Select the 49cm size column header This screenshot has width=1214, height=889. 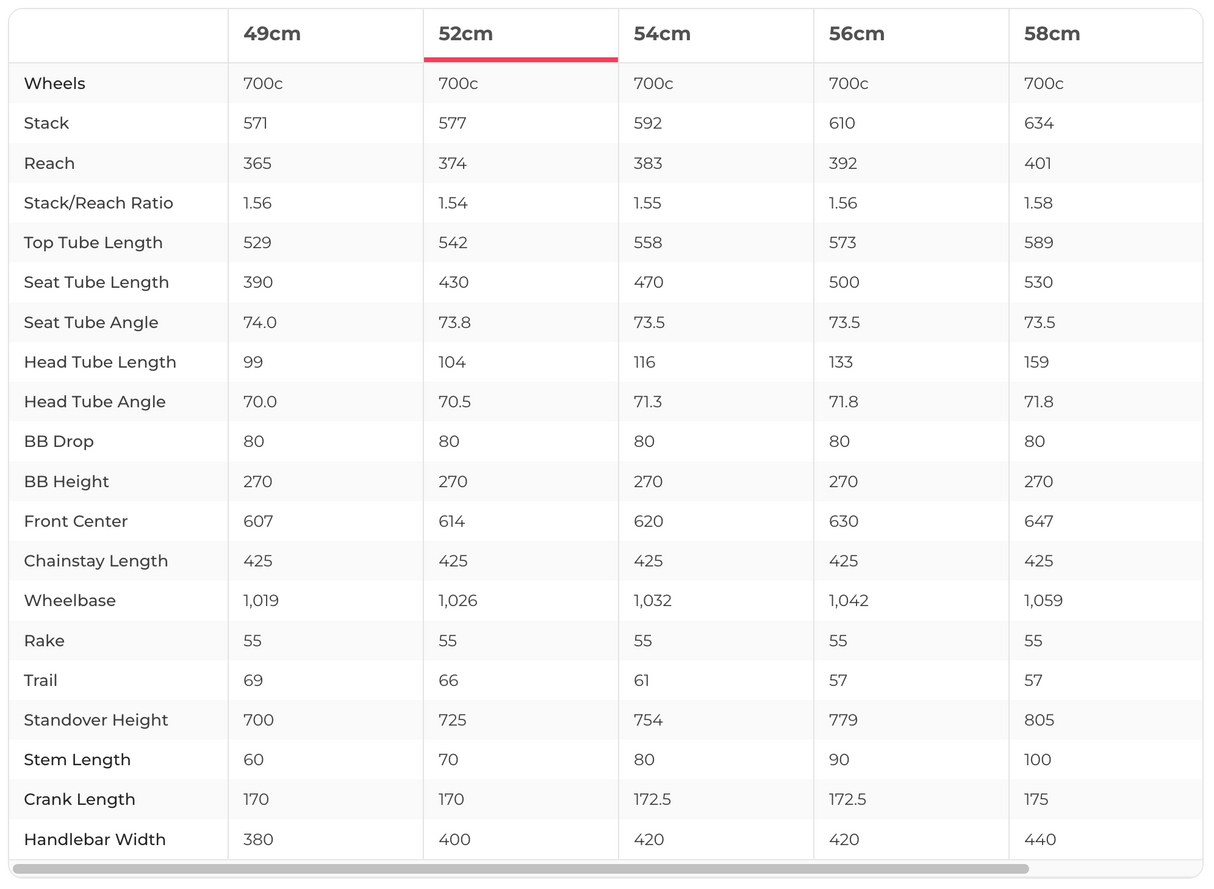click(272, 34)
